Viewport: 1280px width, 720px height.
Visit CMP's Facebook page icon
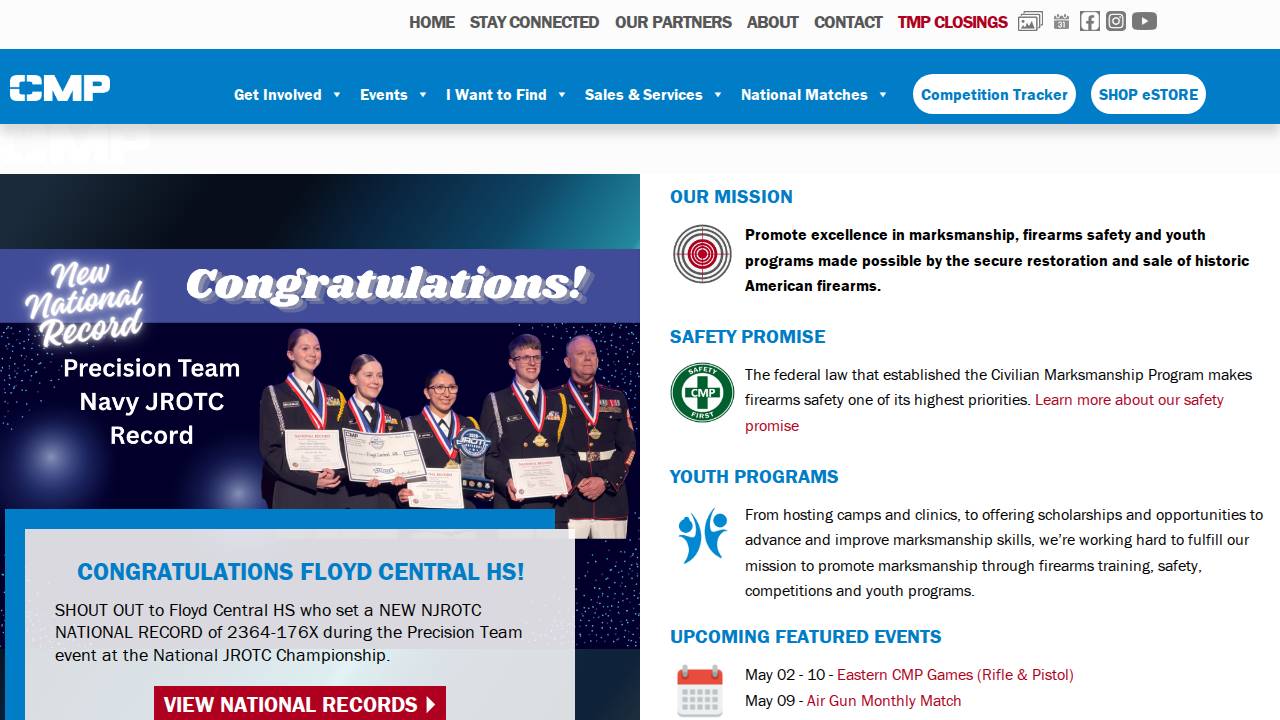pyautogui.click(x=1089, y=20)
